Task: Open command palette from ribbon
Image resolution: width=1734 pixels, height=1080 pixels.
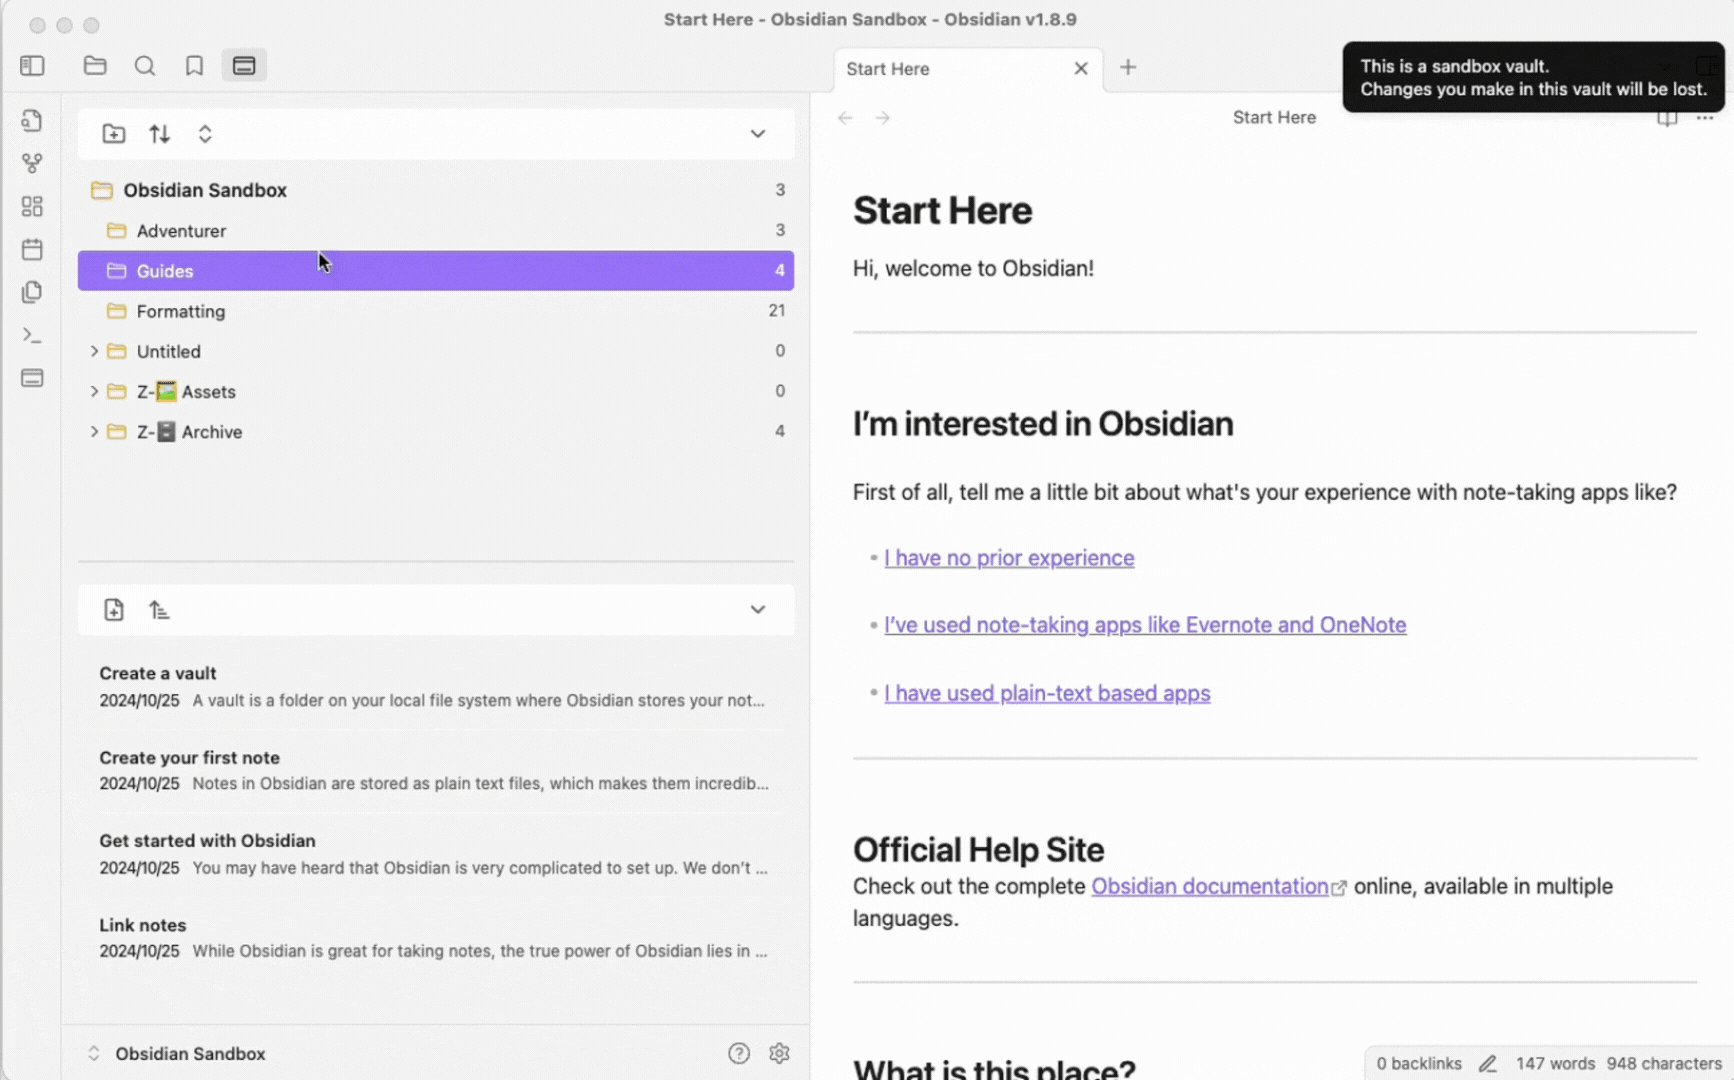Action: click(32, 335)
